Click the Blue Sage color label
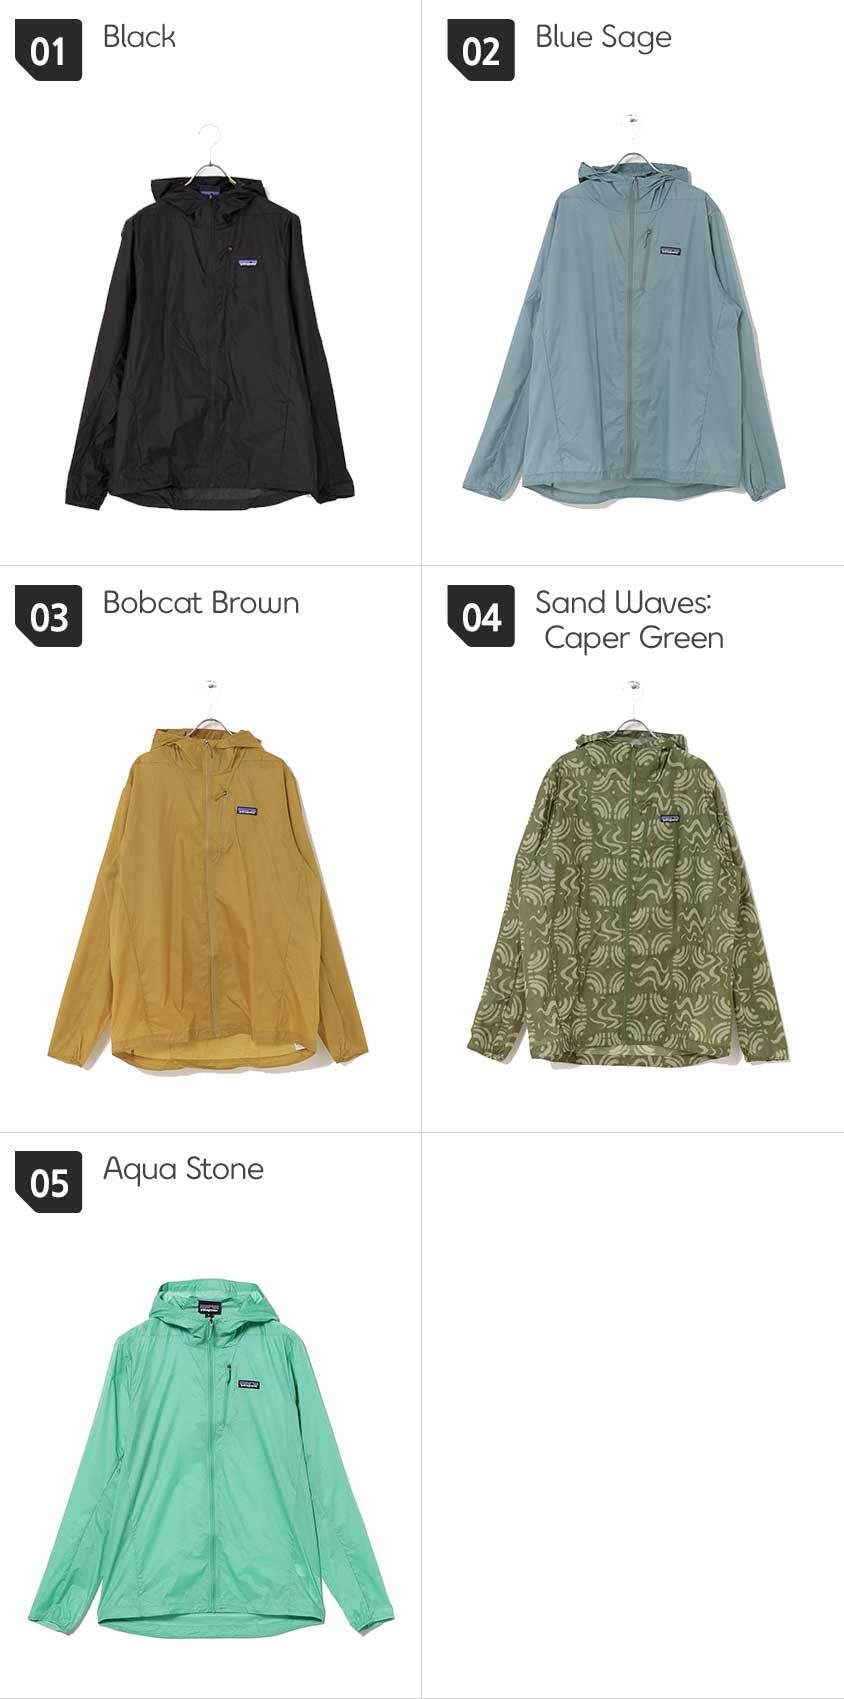 (x=603, y=38)
